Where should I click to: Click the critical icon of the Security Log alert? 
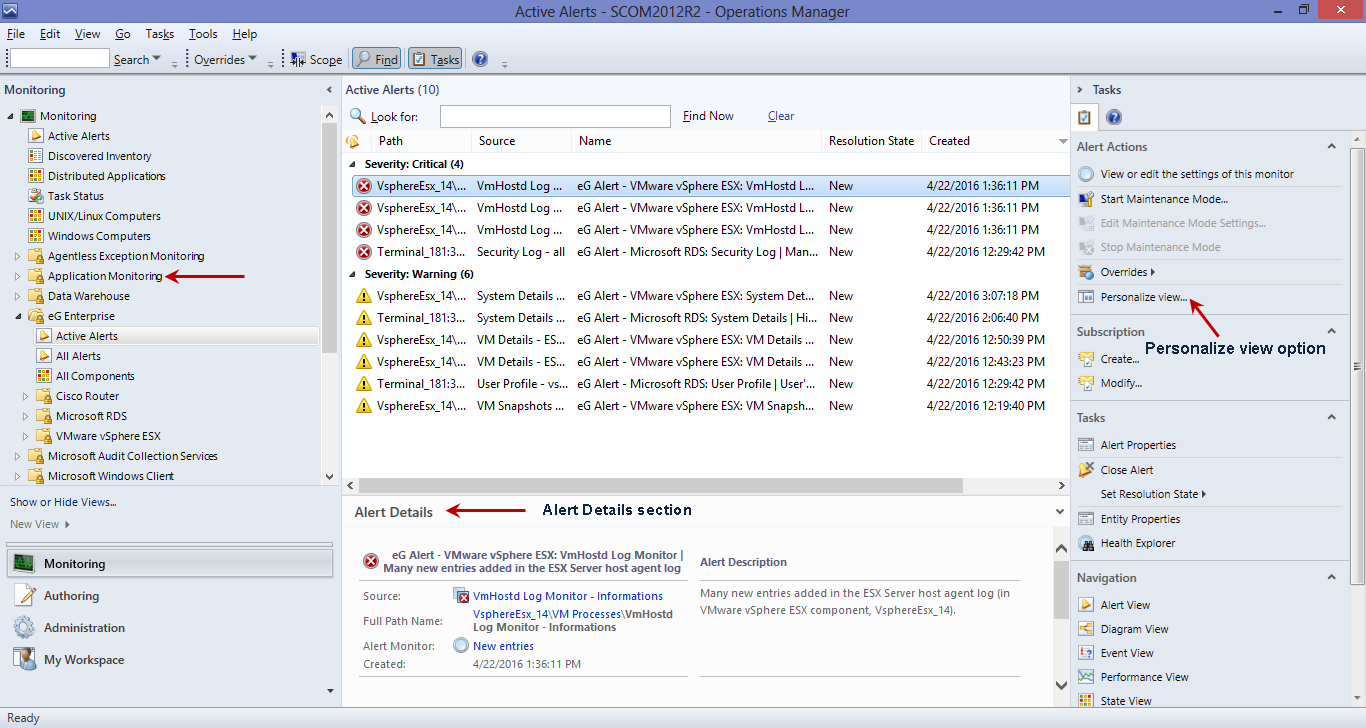point(364,252)
